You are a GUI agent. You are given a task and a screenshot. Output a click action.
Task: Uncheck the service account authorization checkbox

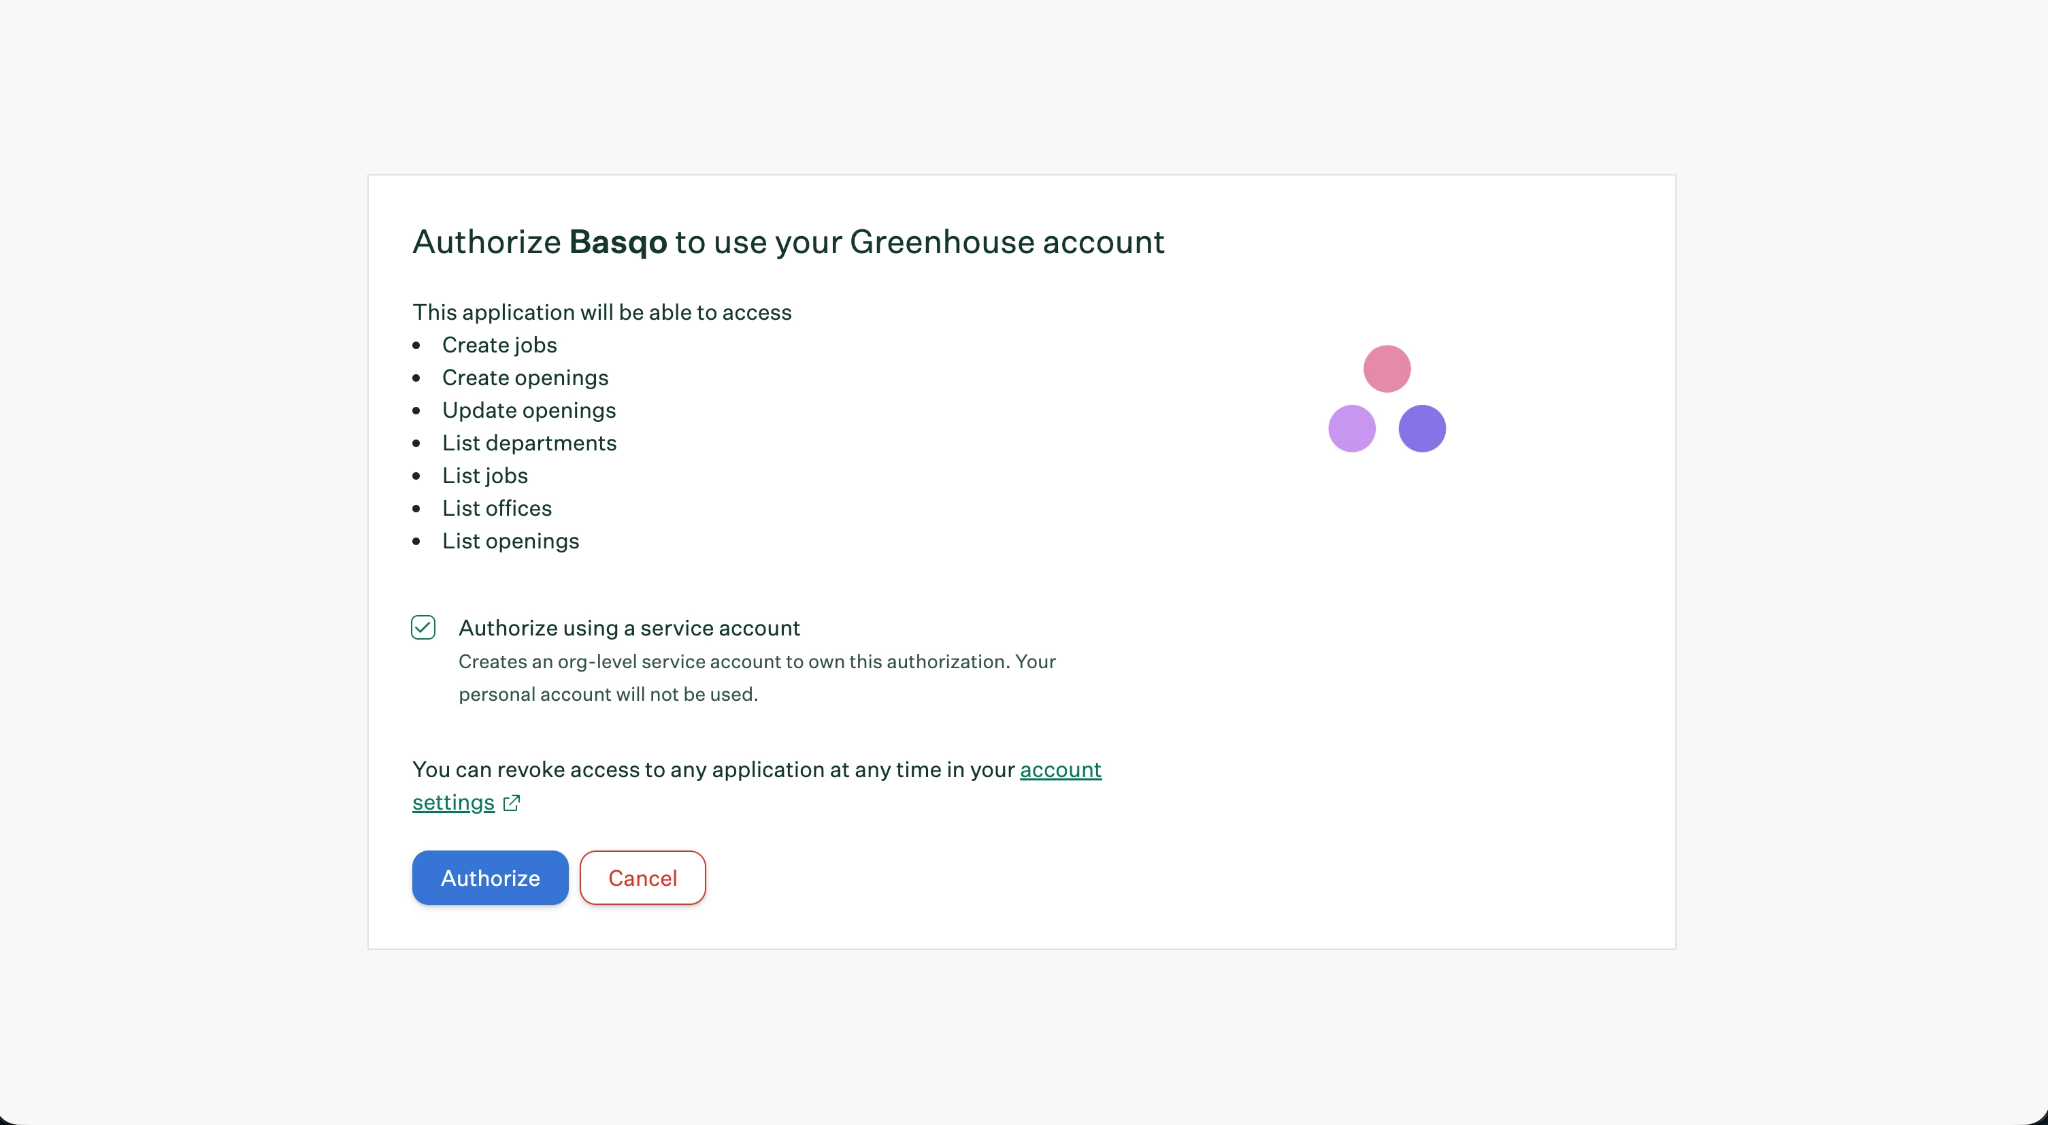click(x=423, y=627)
